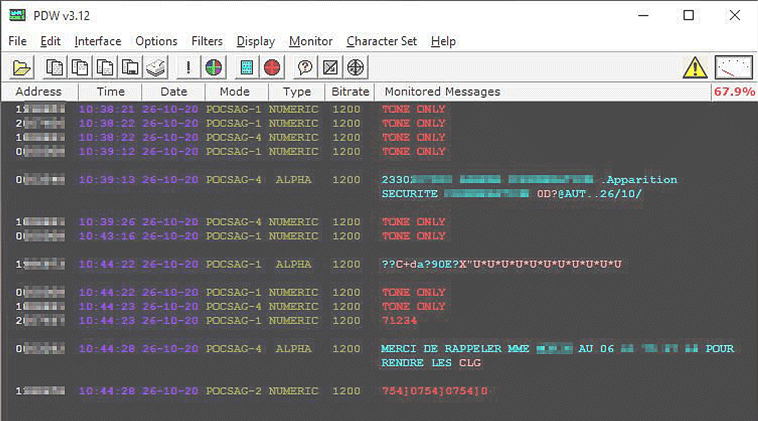Select the word Apparition in the message
The height and width of the screenshot is (421, 758).
tap(642, 180)
